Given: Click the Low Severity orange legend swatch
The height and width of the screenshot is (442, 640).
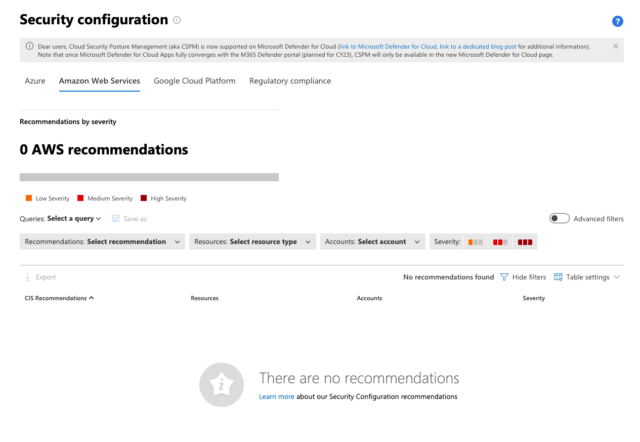Looking at the screenshot, I should click(x=29, y=198).
